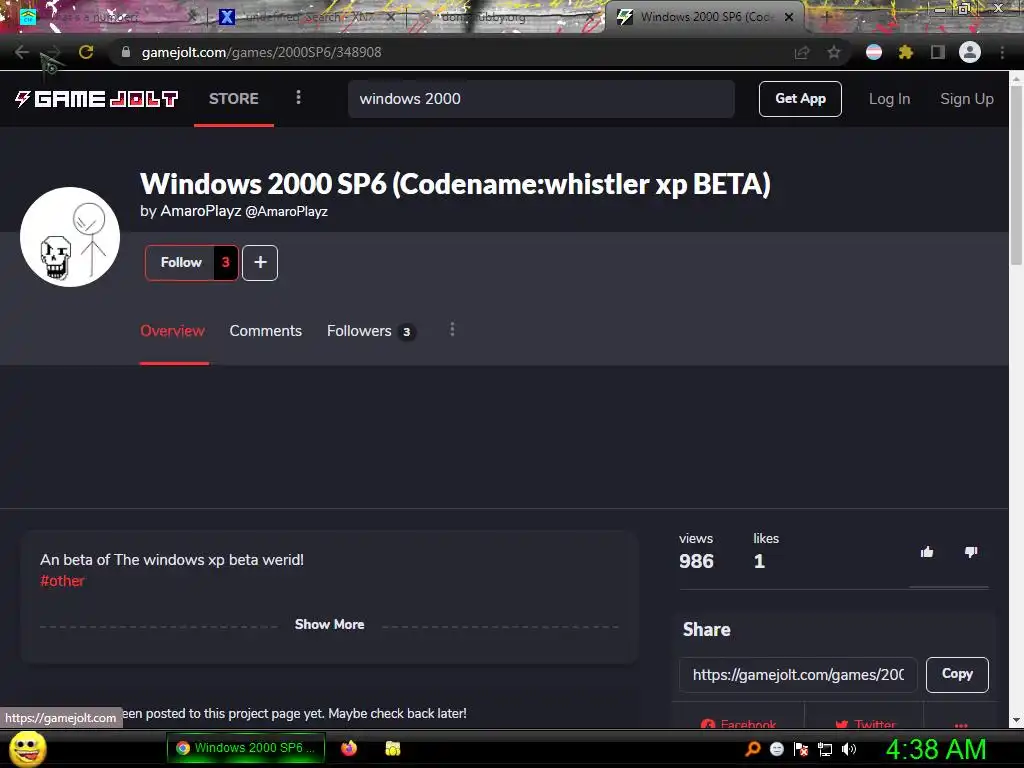Go forward in the browser
Viewport: 1024px width, 768px height.
53,52
